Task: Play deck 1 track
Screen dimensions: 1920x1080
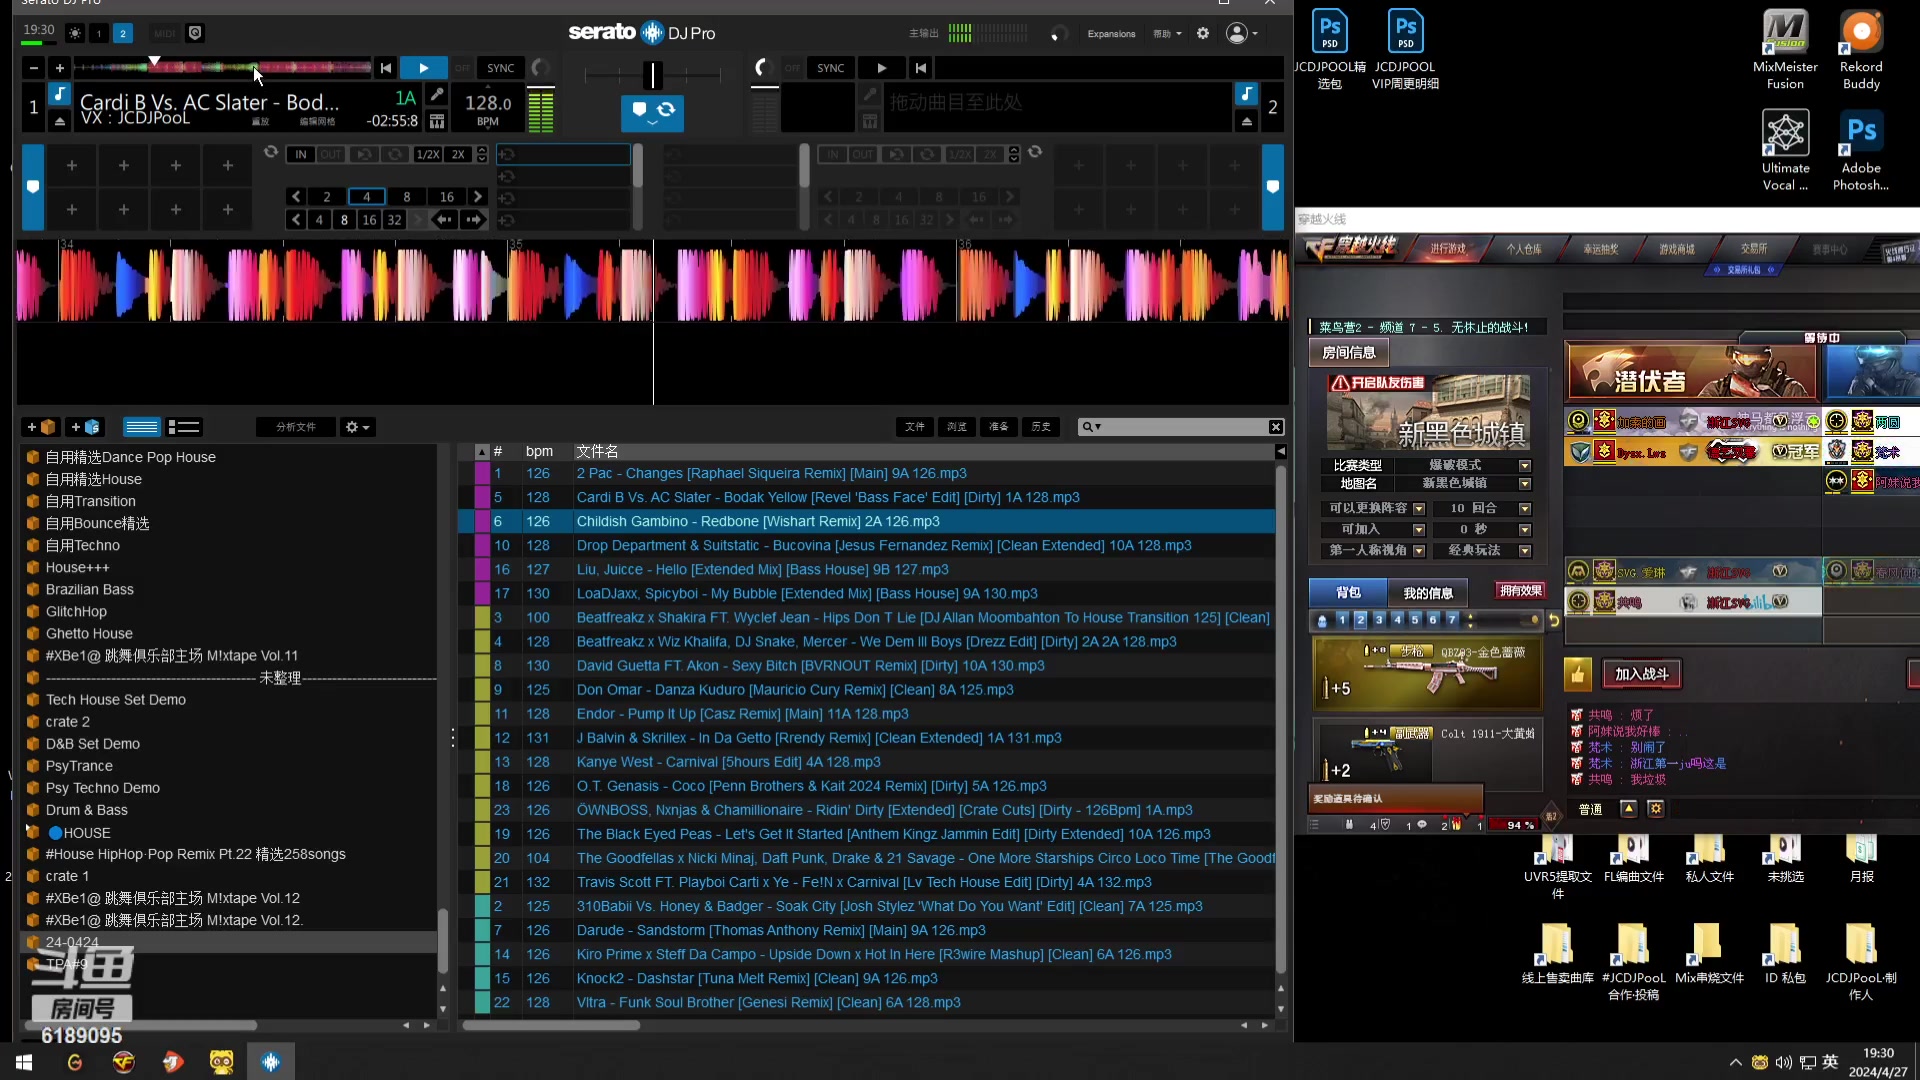Action: point(423,68)
